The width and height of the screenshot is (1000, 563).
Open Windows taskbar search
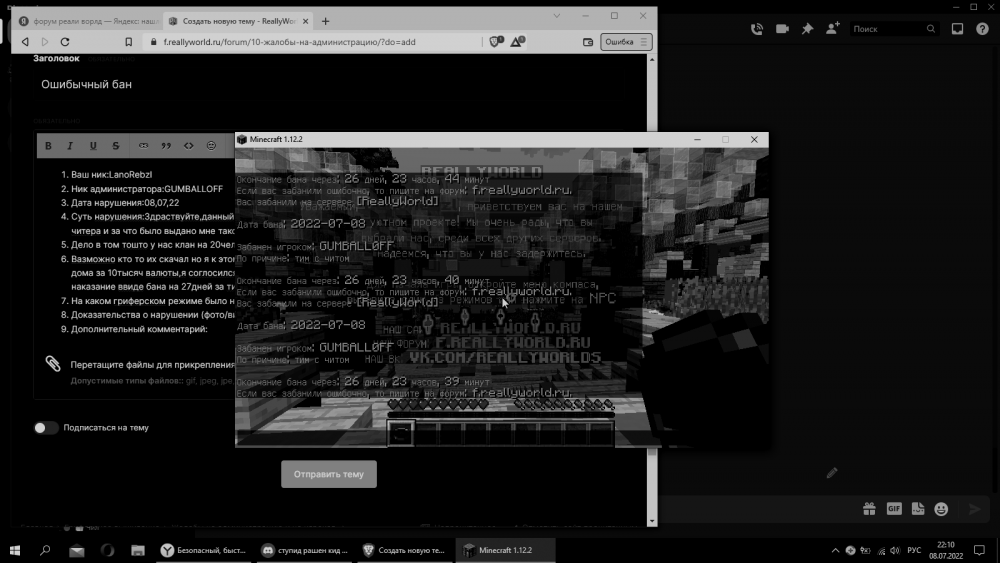[x=45, y=550]
